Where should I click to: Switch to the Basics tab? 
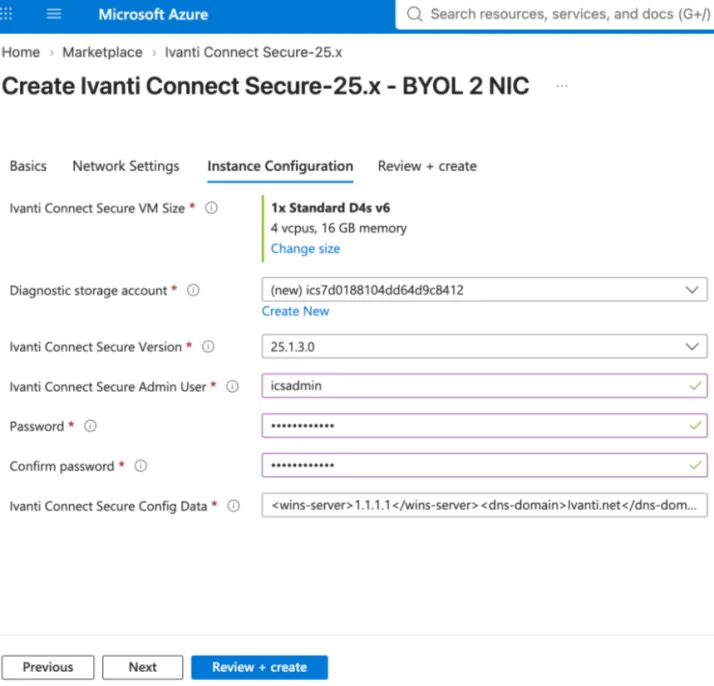[28, 166]
